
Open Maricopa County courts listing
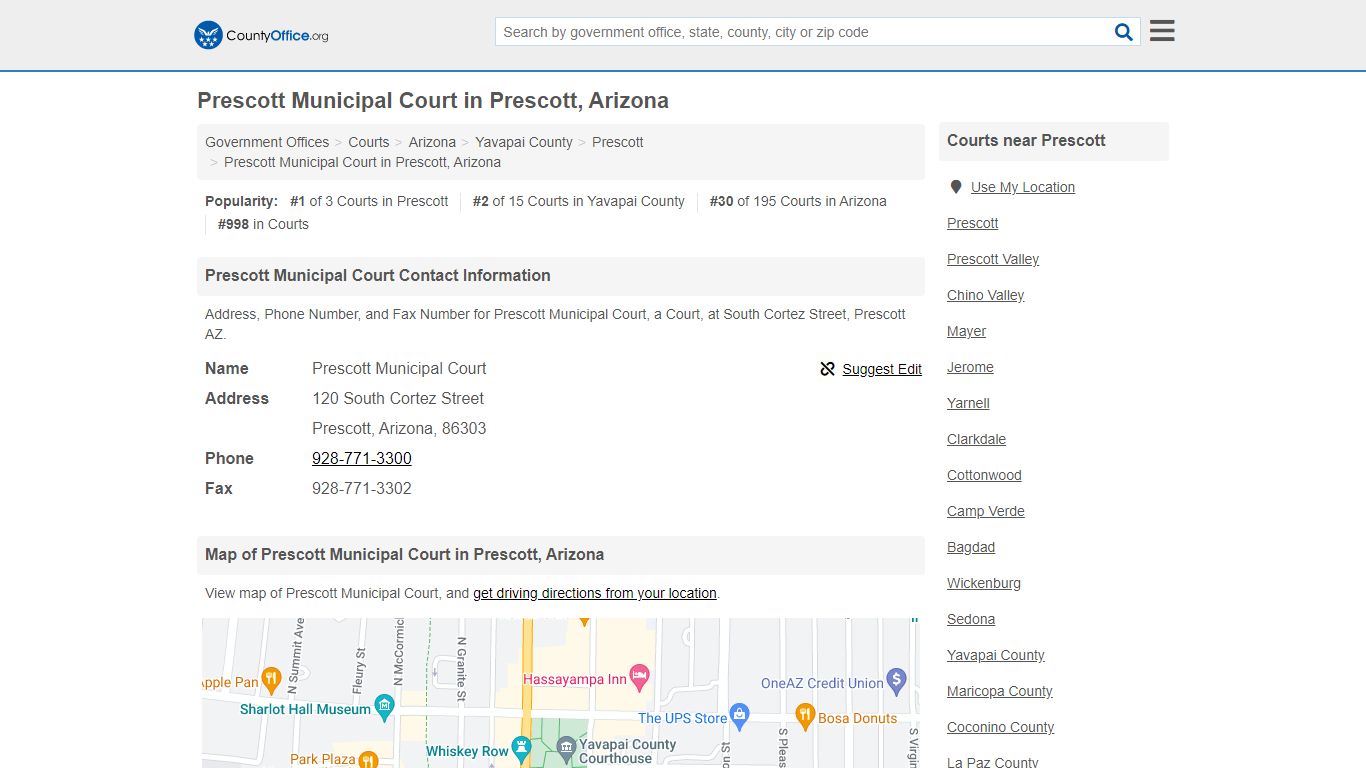999,691
